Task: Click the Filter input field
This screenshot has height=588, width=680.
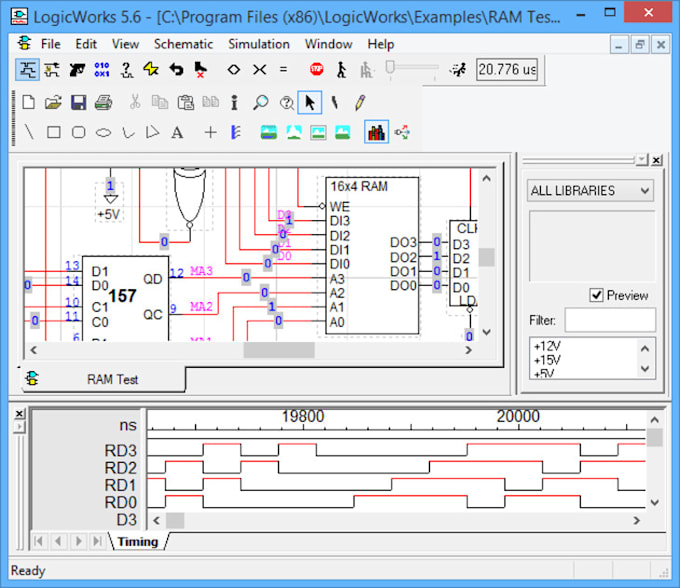Action: tap(610, 320)
